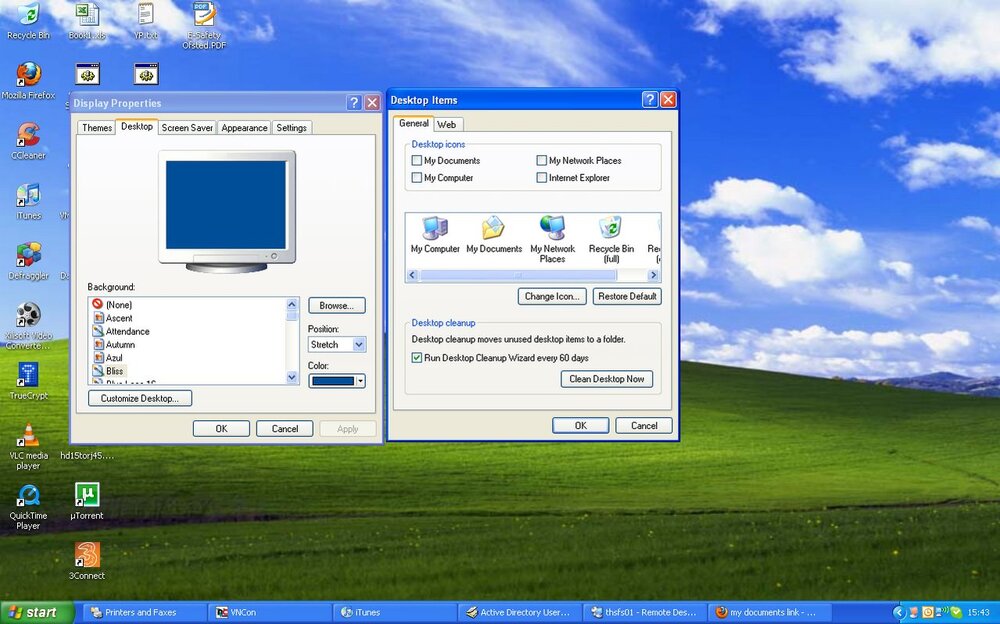Switch to thsfs01 Remote Desktop taskbar item
The image size is (1000, 624).
(x=643, y=613)
